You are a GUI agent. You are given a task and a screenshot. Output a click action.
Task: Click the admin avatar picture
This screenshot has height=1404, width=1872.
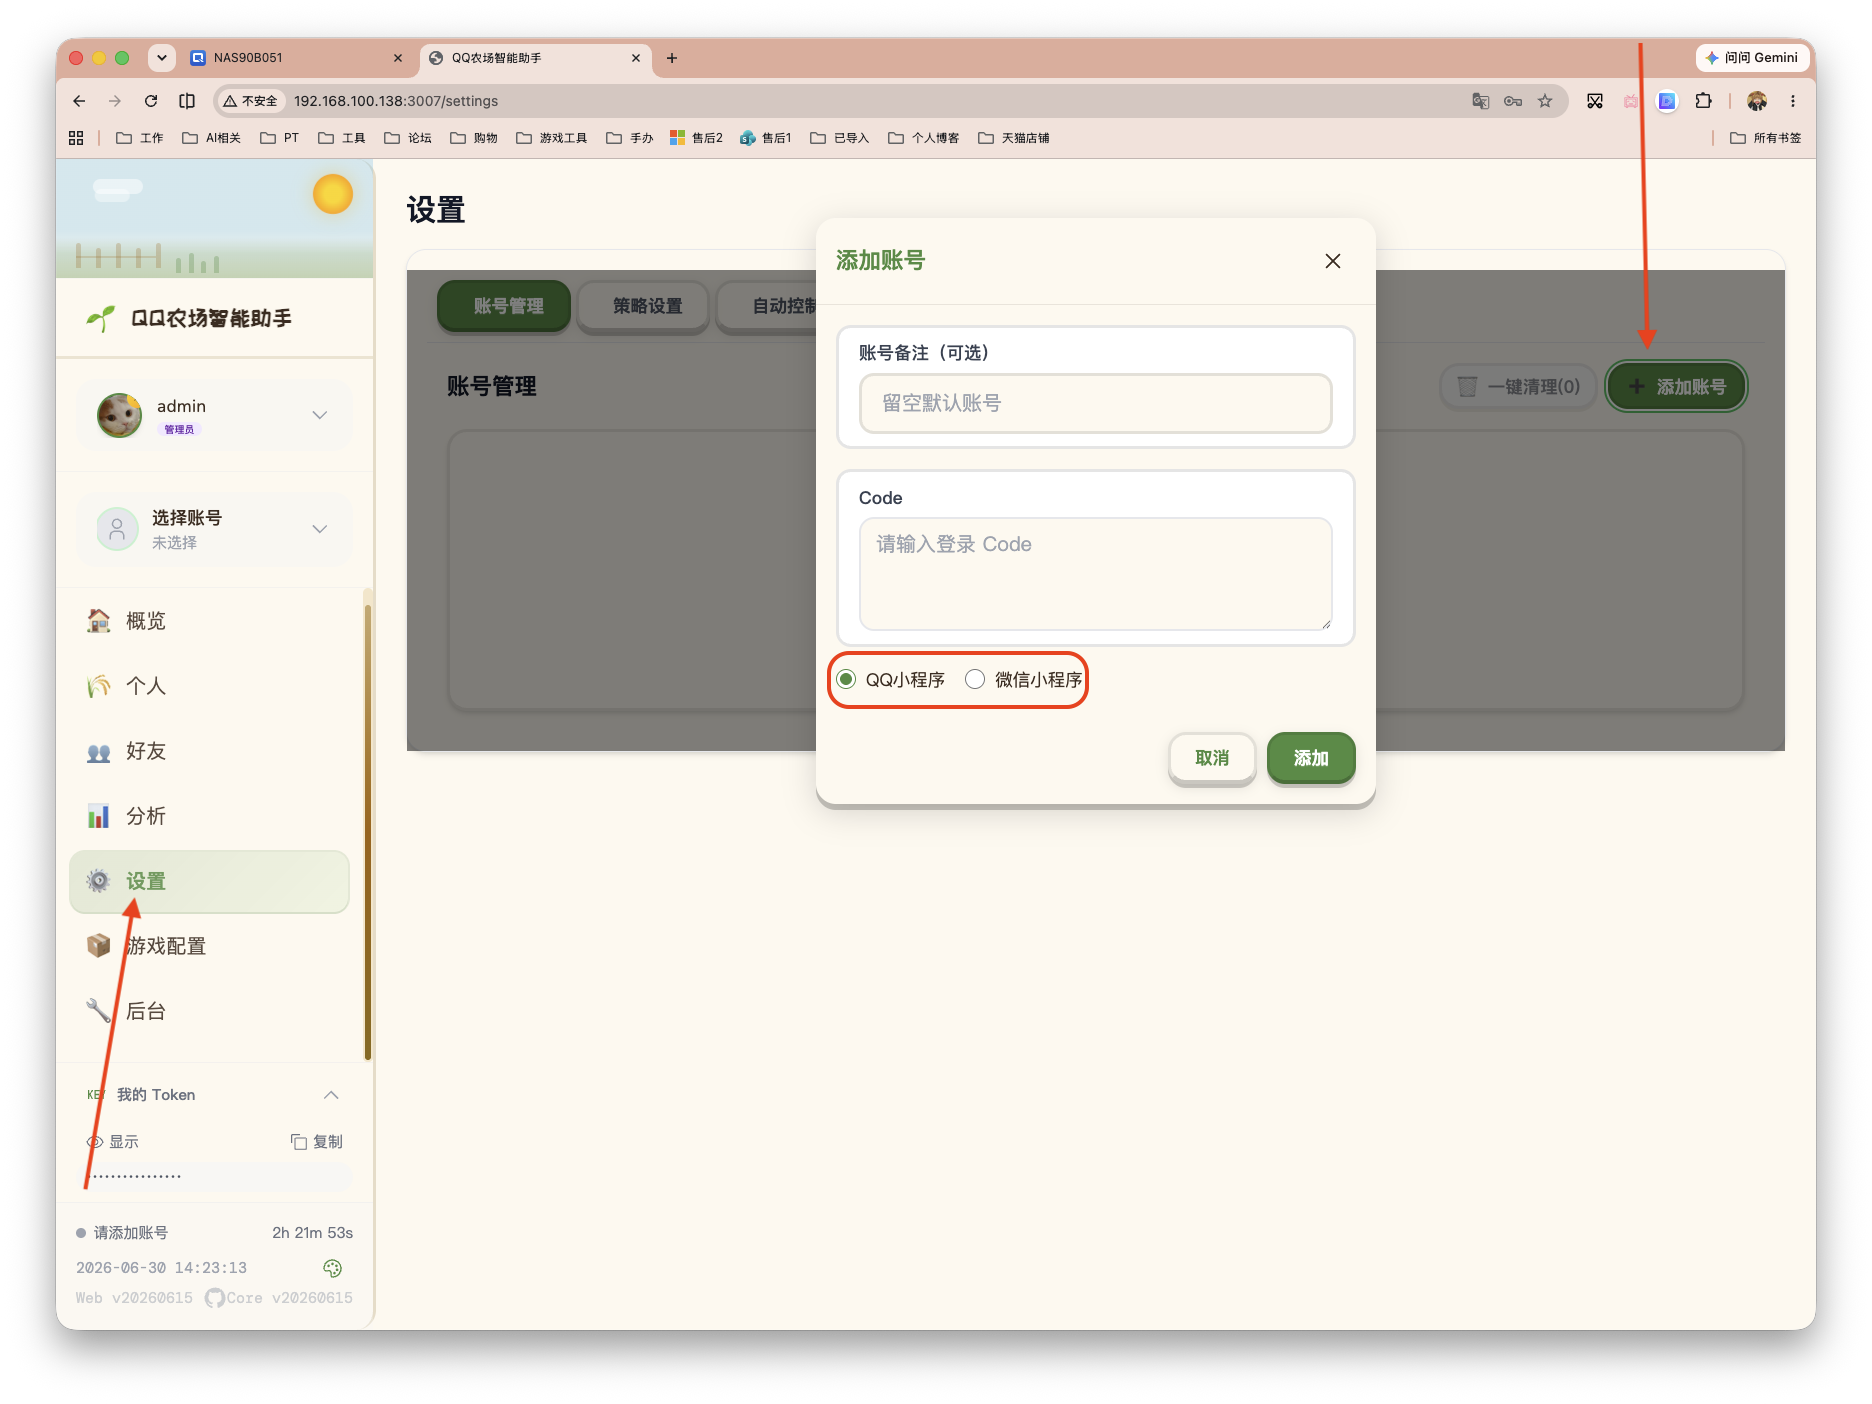pos(119,415)
